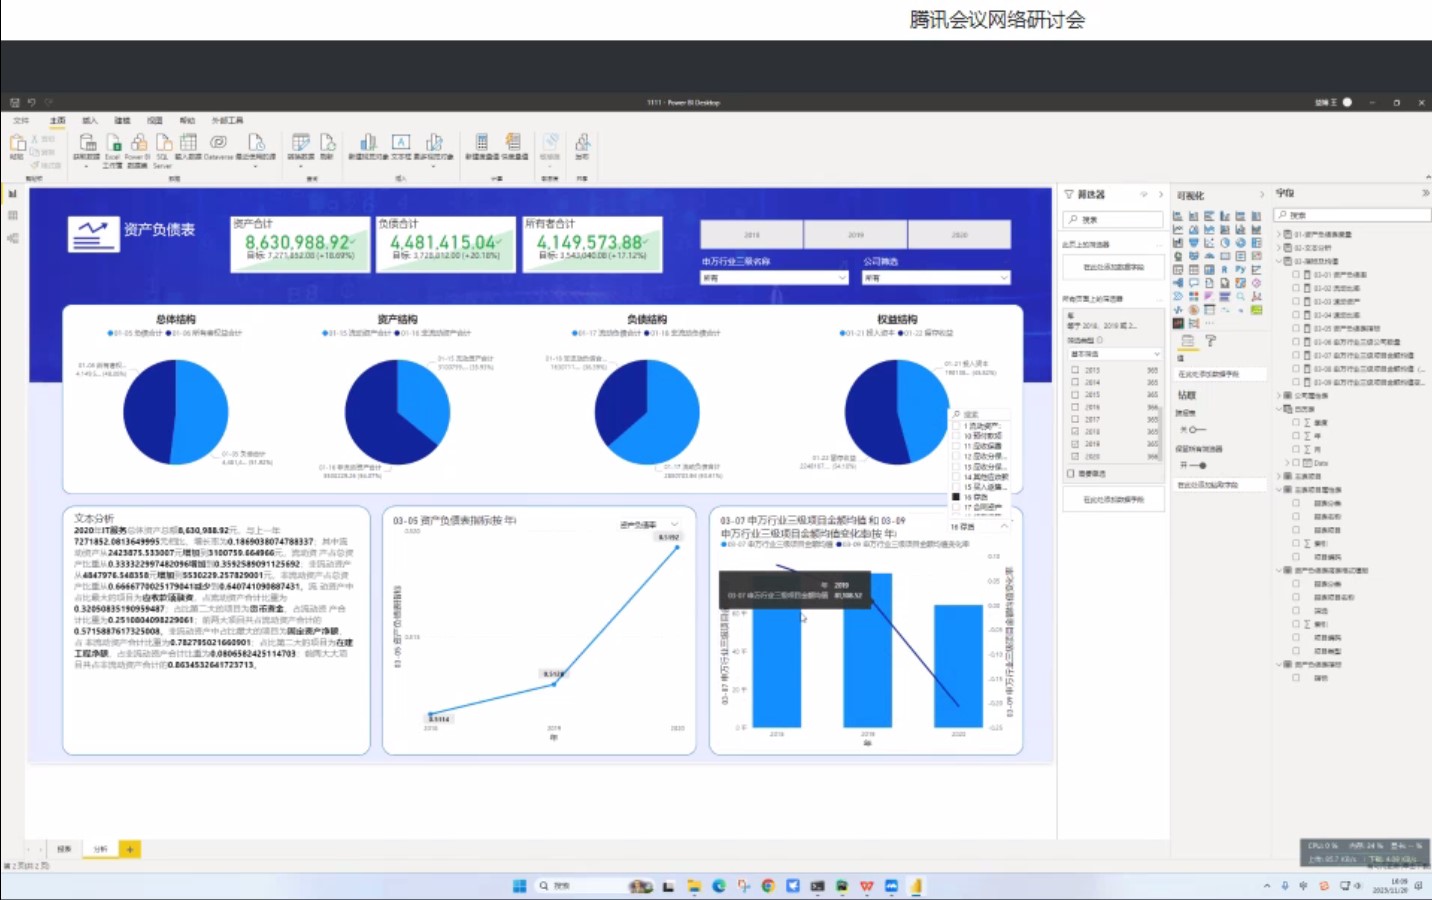Open the External Tools ribbon tab
Viewport: 1432px width, 900px height.
pyautogui.click(x=227, y=120)
